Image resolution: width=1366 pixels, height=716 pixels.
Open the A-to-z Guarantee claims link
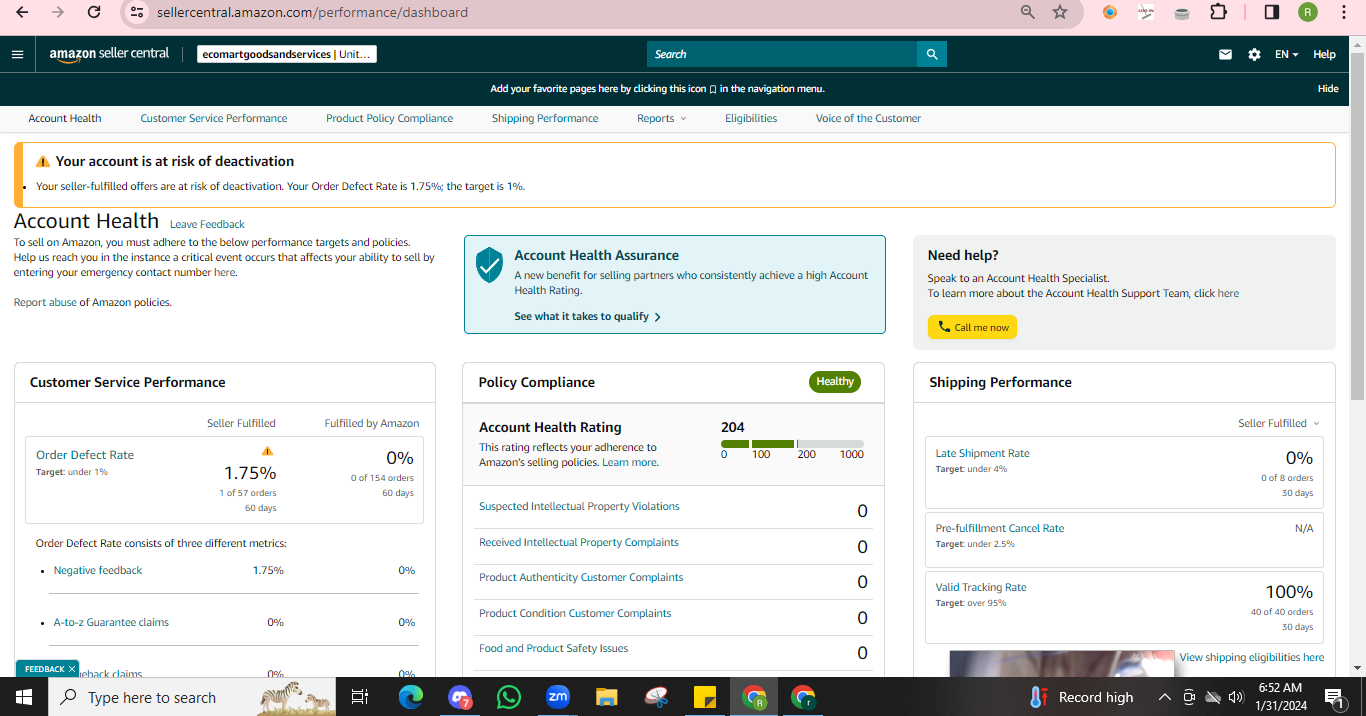[x=111, y=622]
